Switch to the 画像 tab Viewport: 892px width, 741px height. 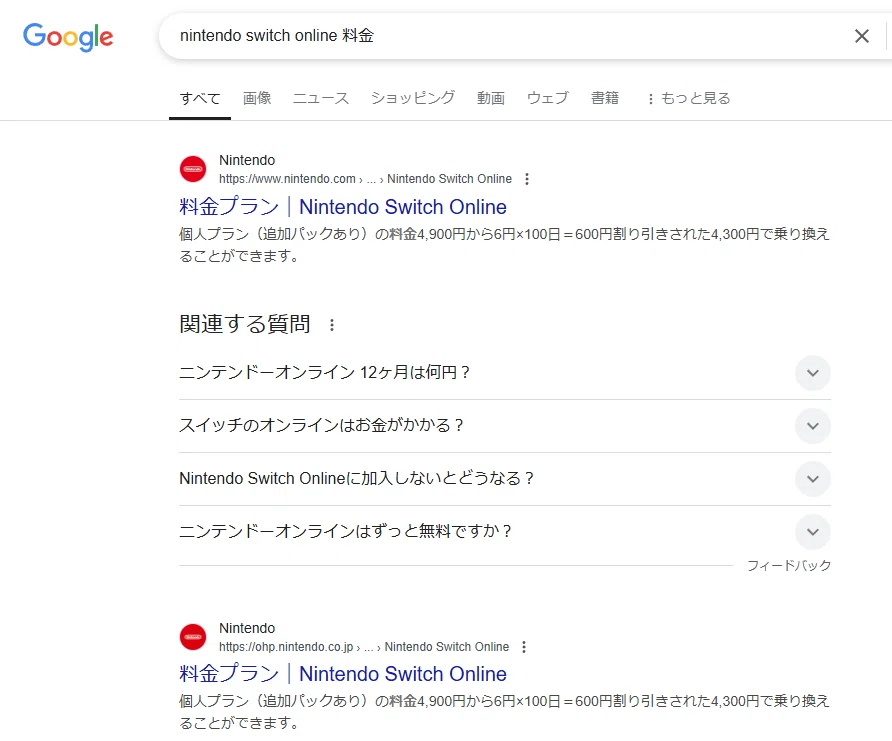coord(257,98)
